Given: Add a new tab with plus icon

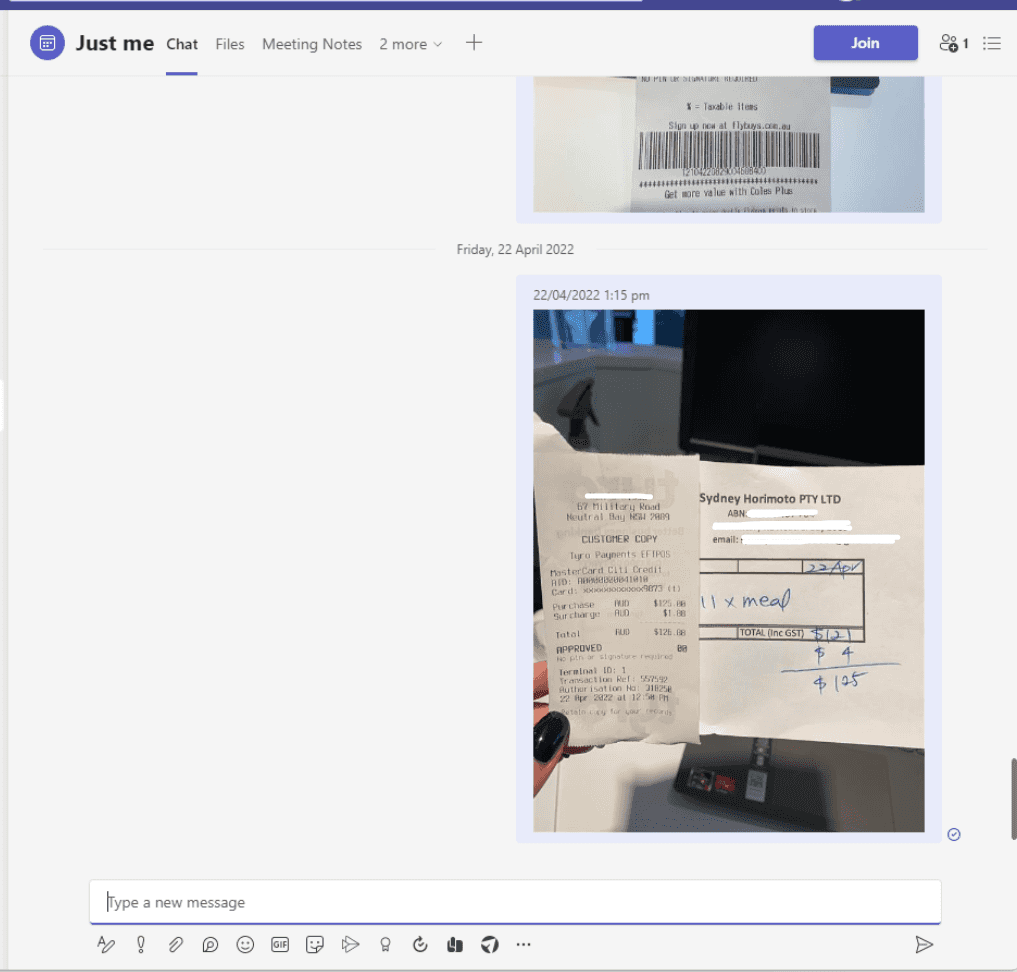Looking at the screenshot, I should pos(474,43).
